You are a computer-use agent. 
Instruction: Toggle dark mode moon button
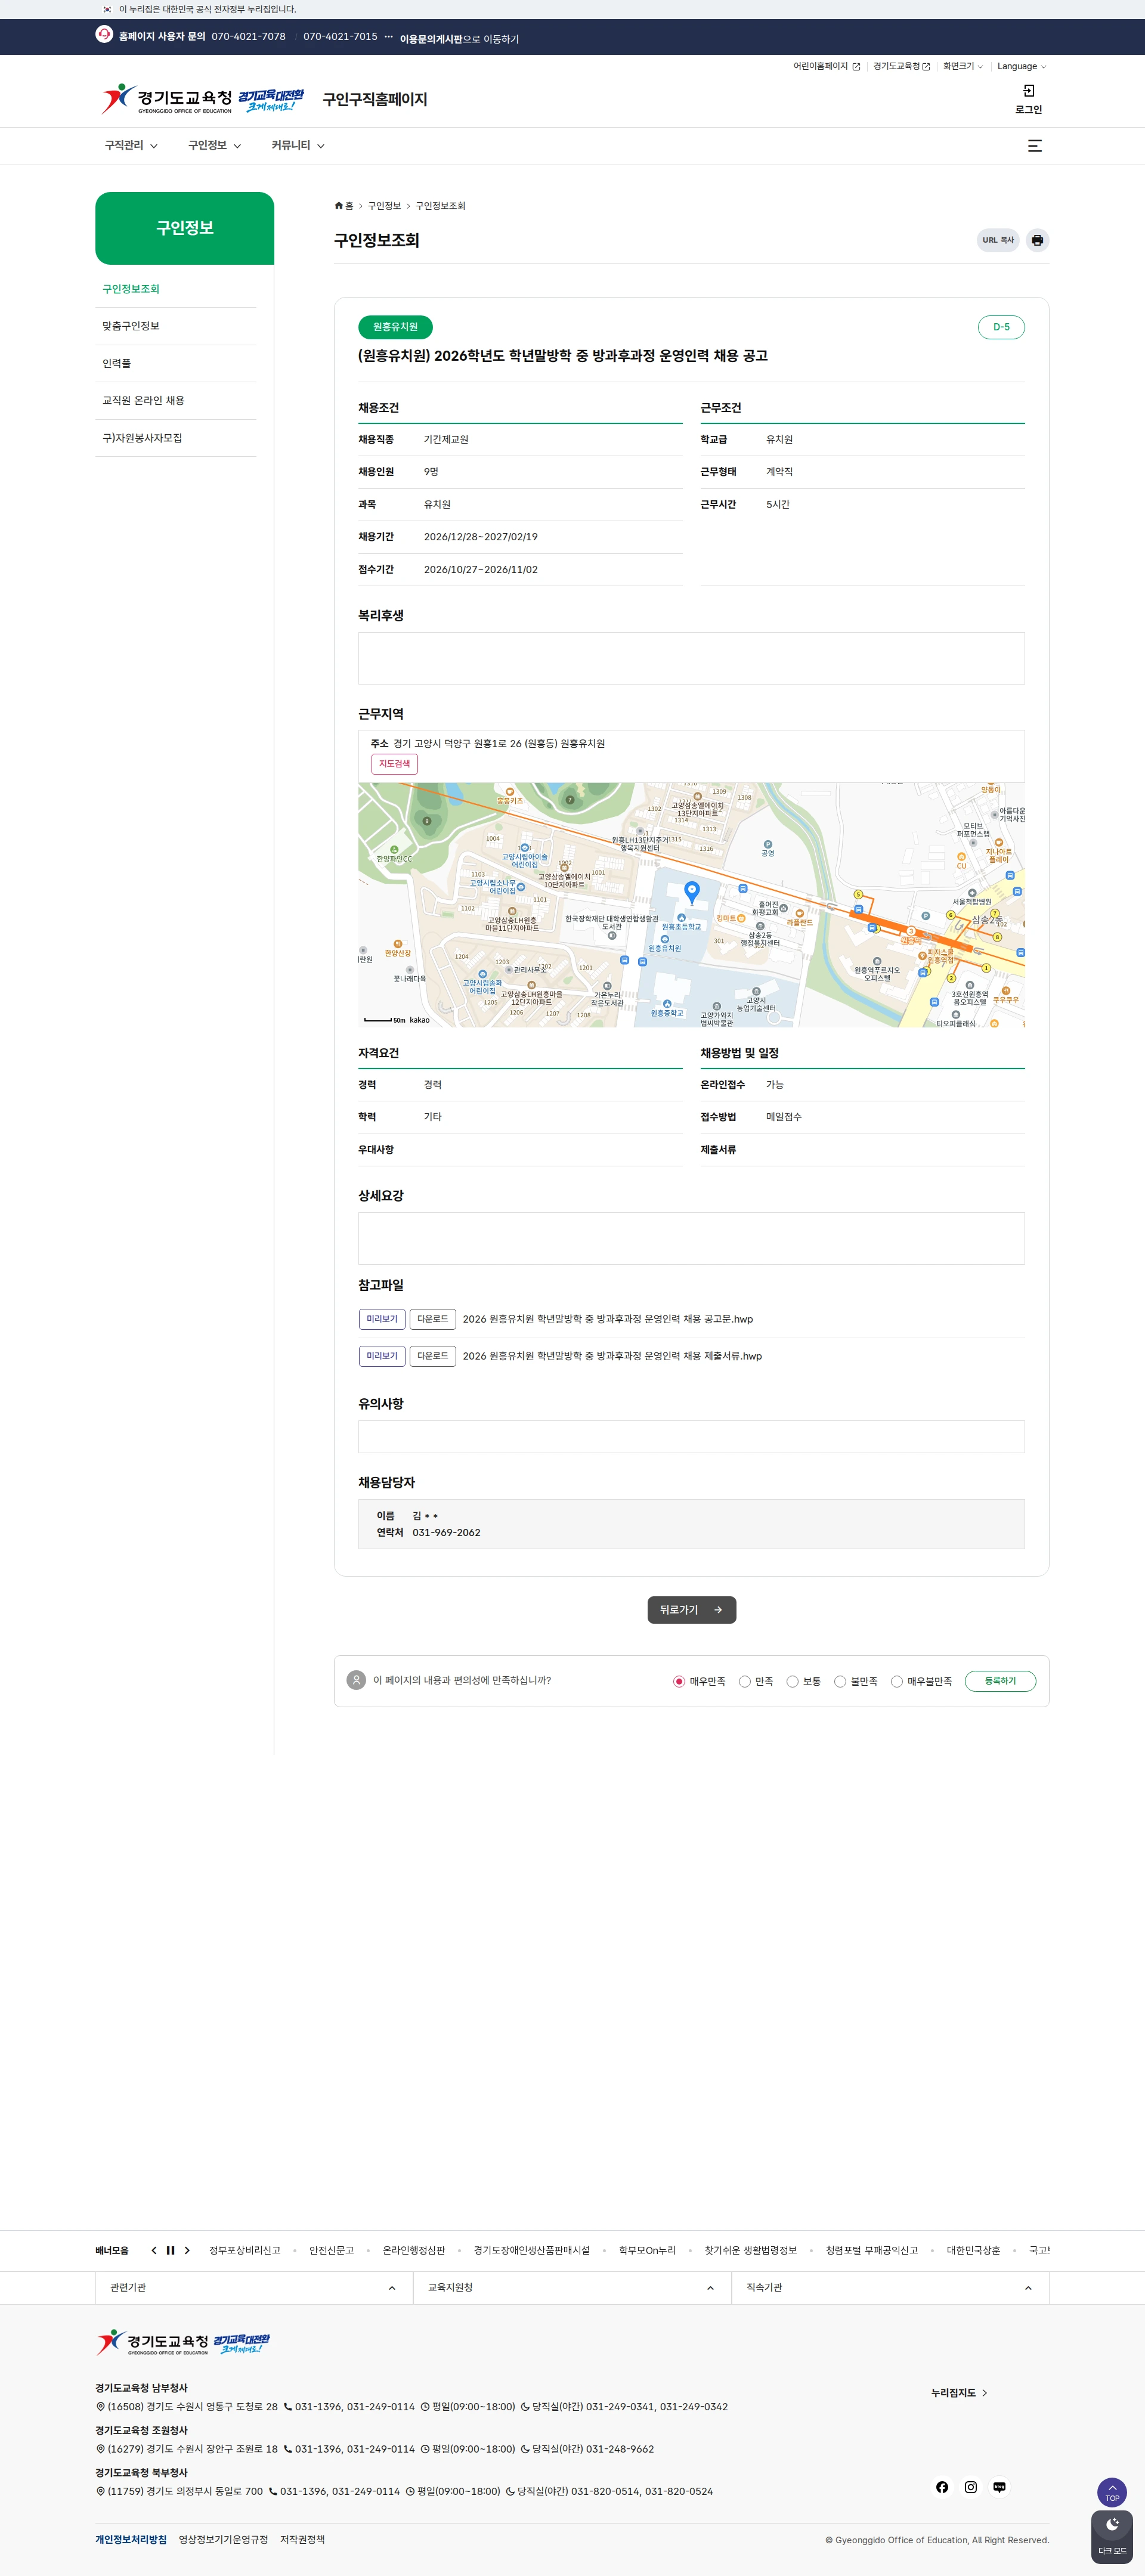[x=1112, y=2536]
